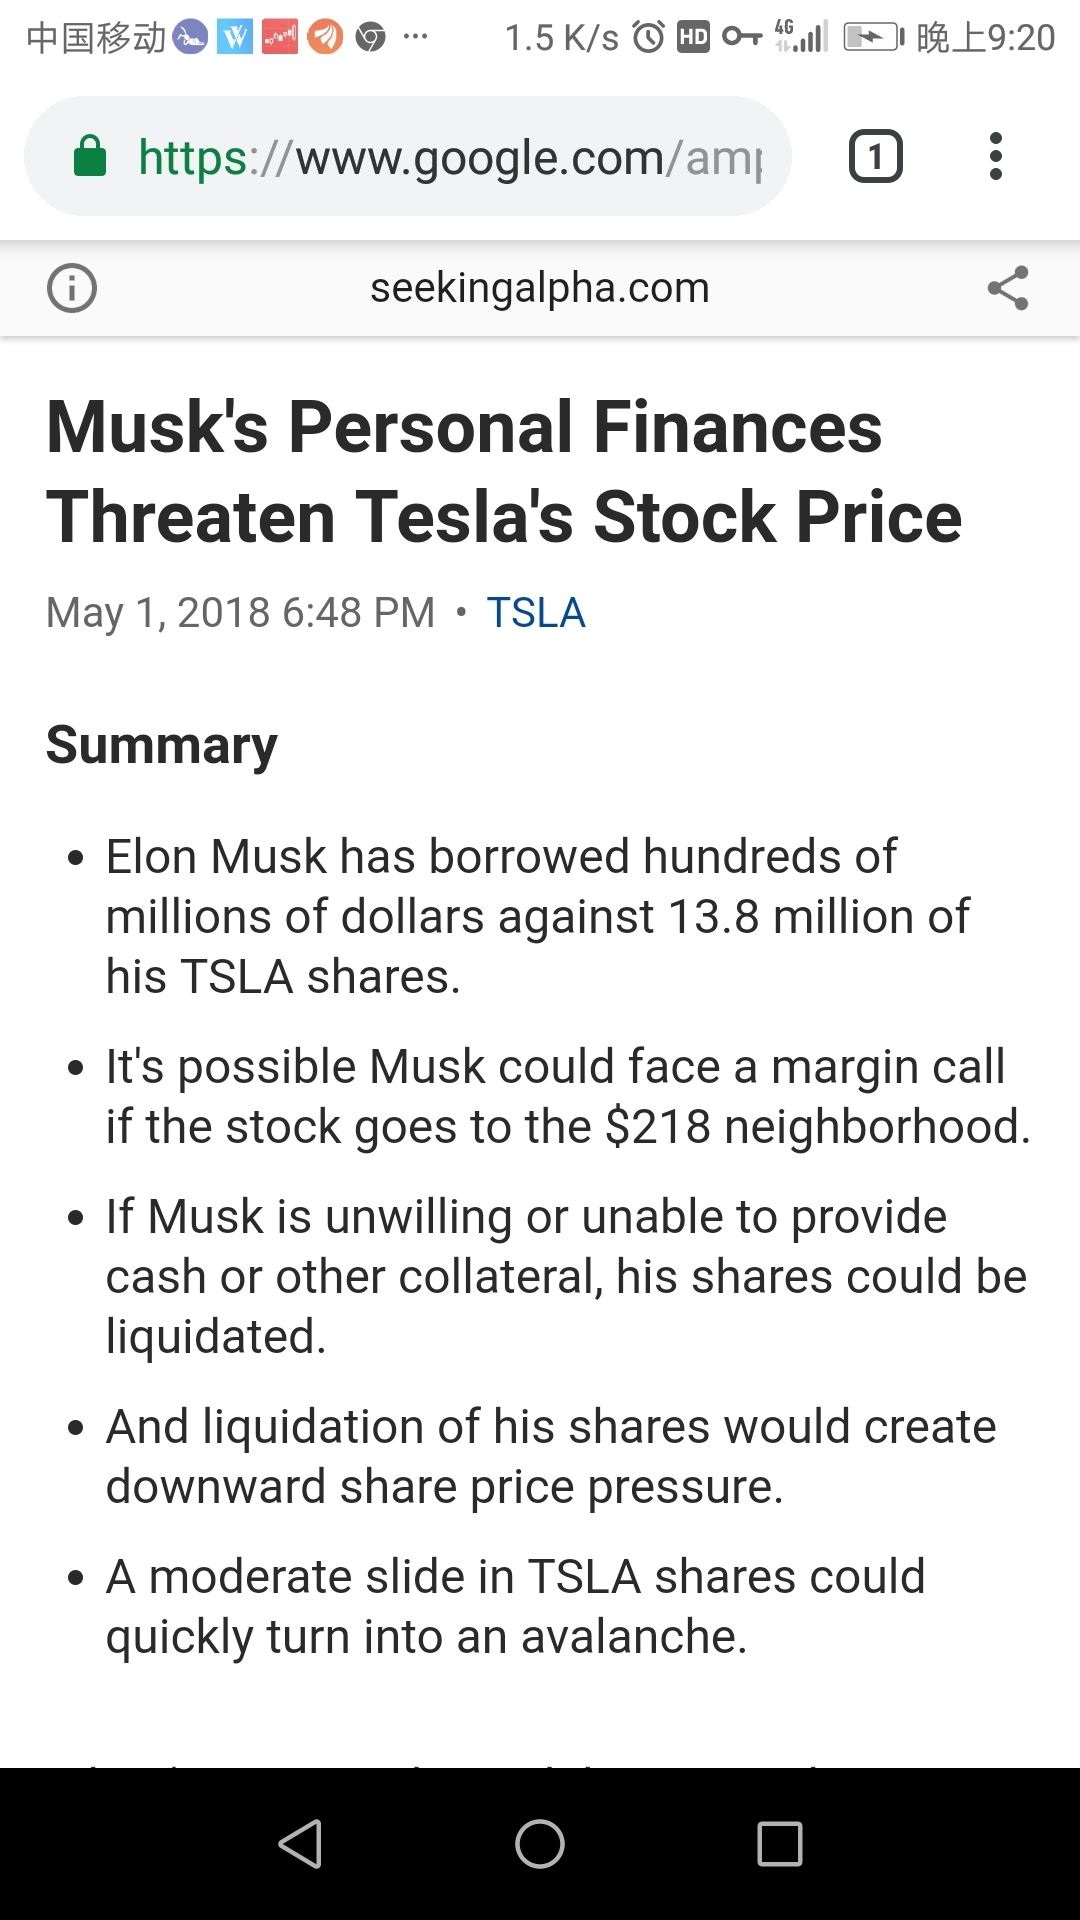1080x1920 pixels.
Task: Tap the Android home circle button
Action: point(540,1843)
